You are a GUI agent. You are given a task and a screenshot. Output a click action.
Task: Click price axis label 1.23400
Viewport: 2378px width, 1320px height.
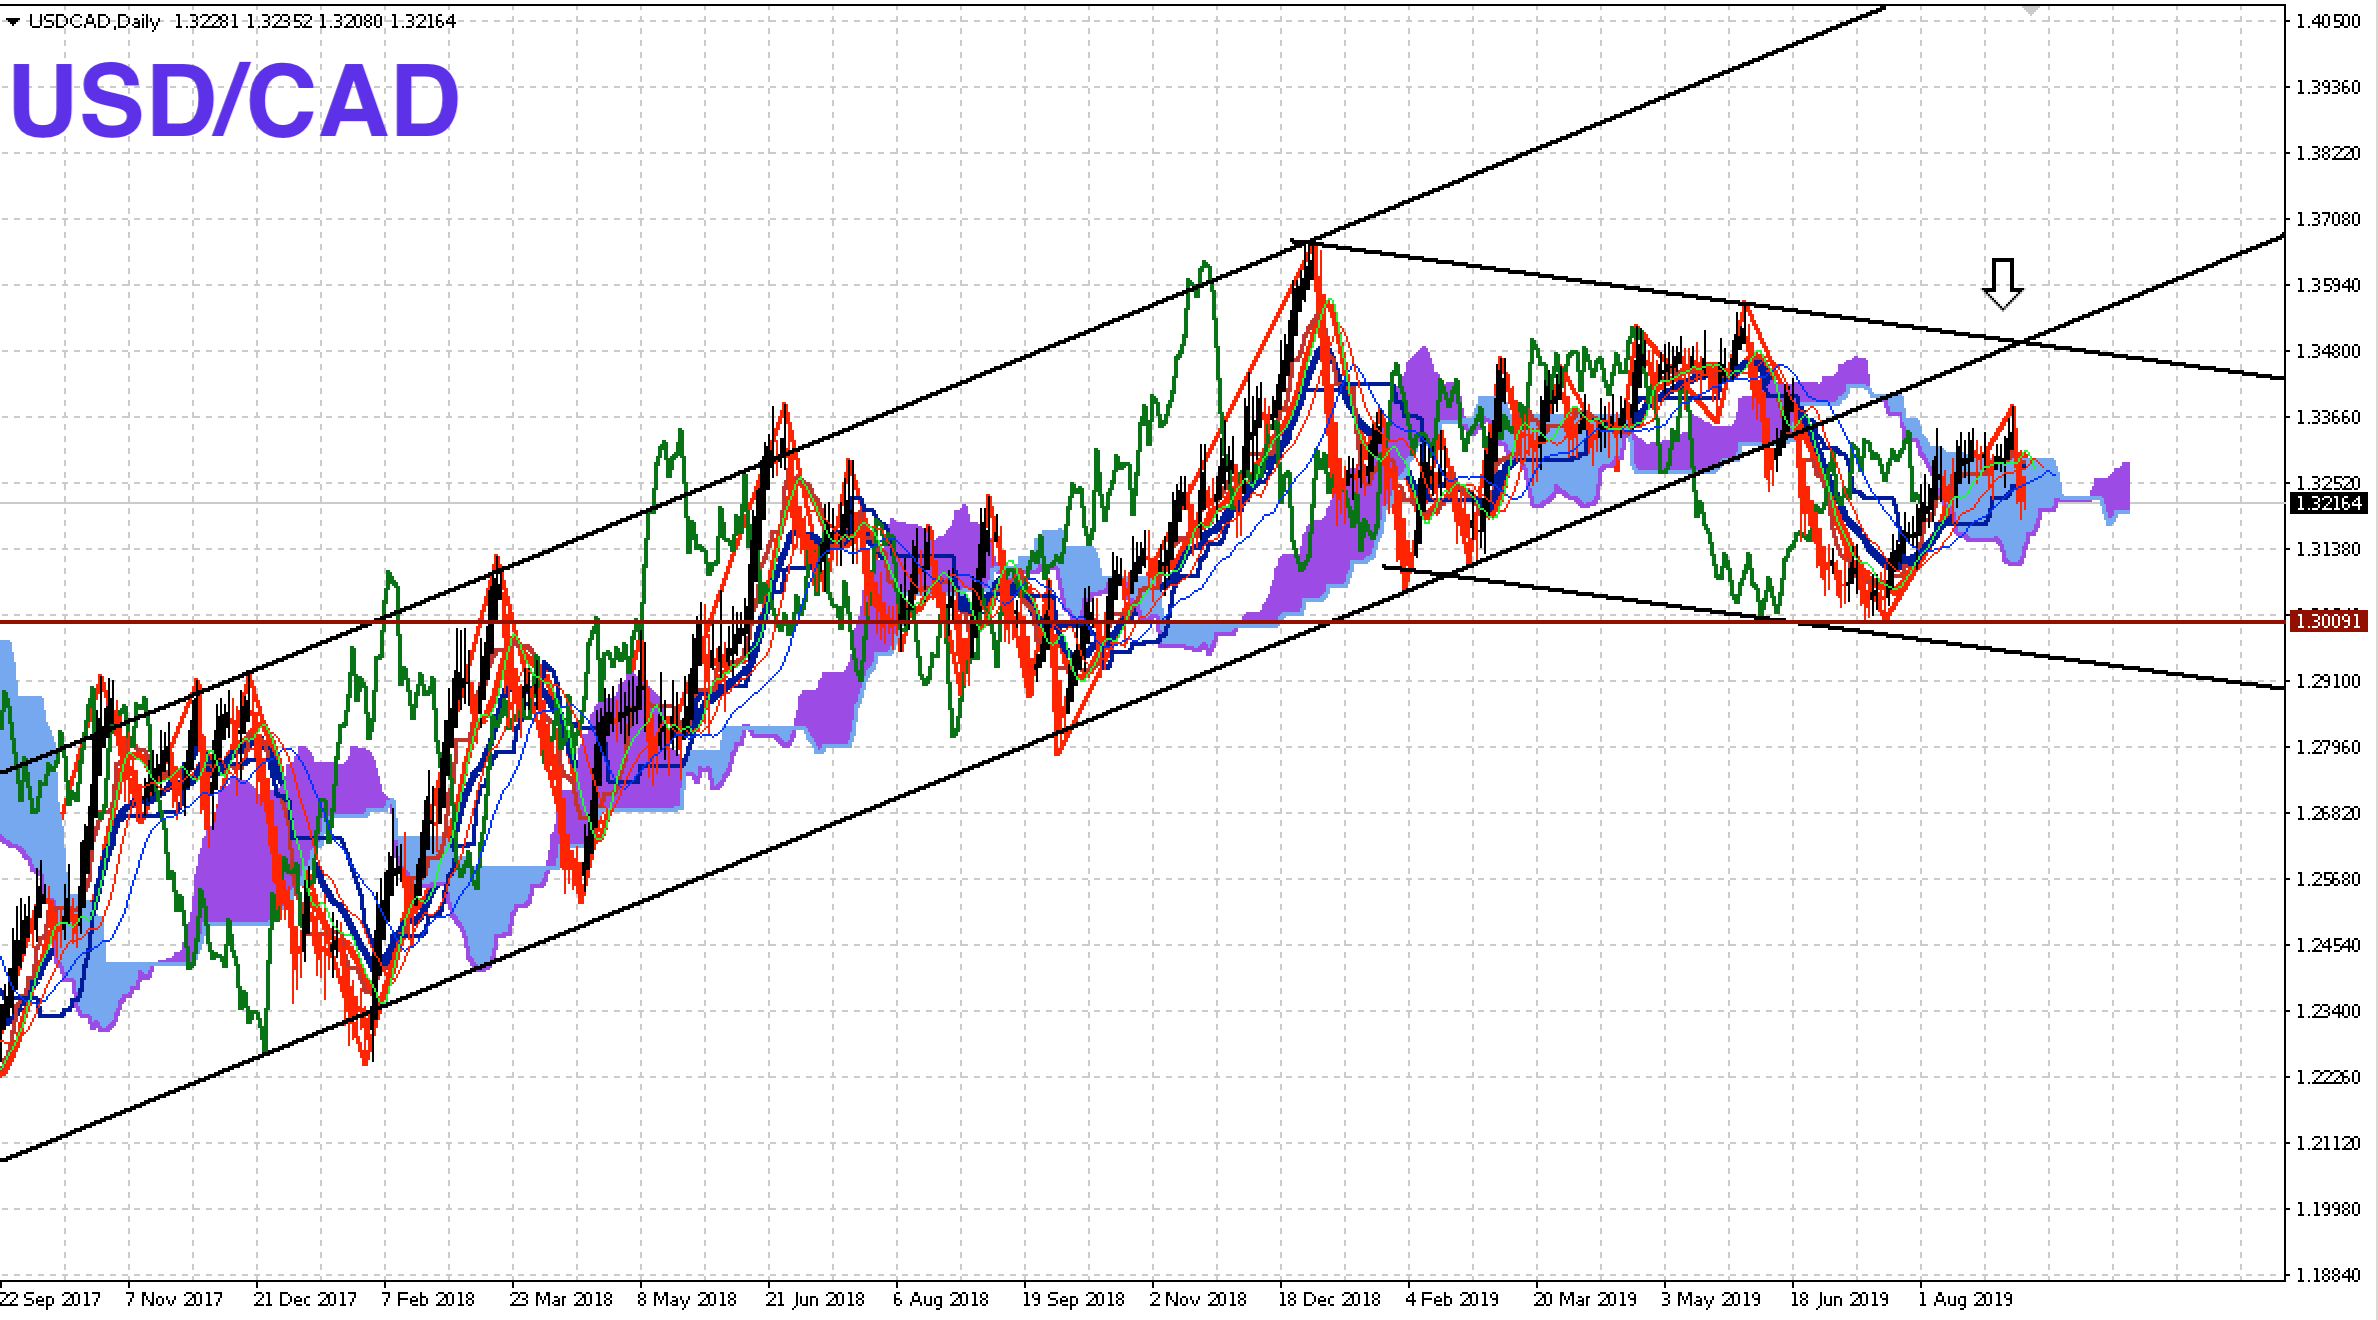[2330, 1011]
